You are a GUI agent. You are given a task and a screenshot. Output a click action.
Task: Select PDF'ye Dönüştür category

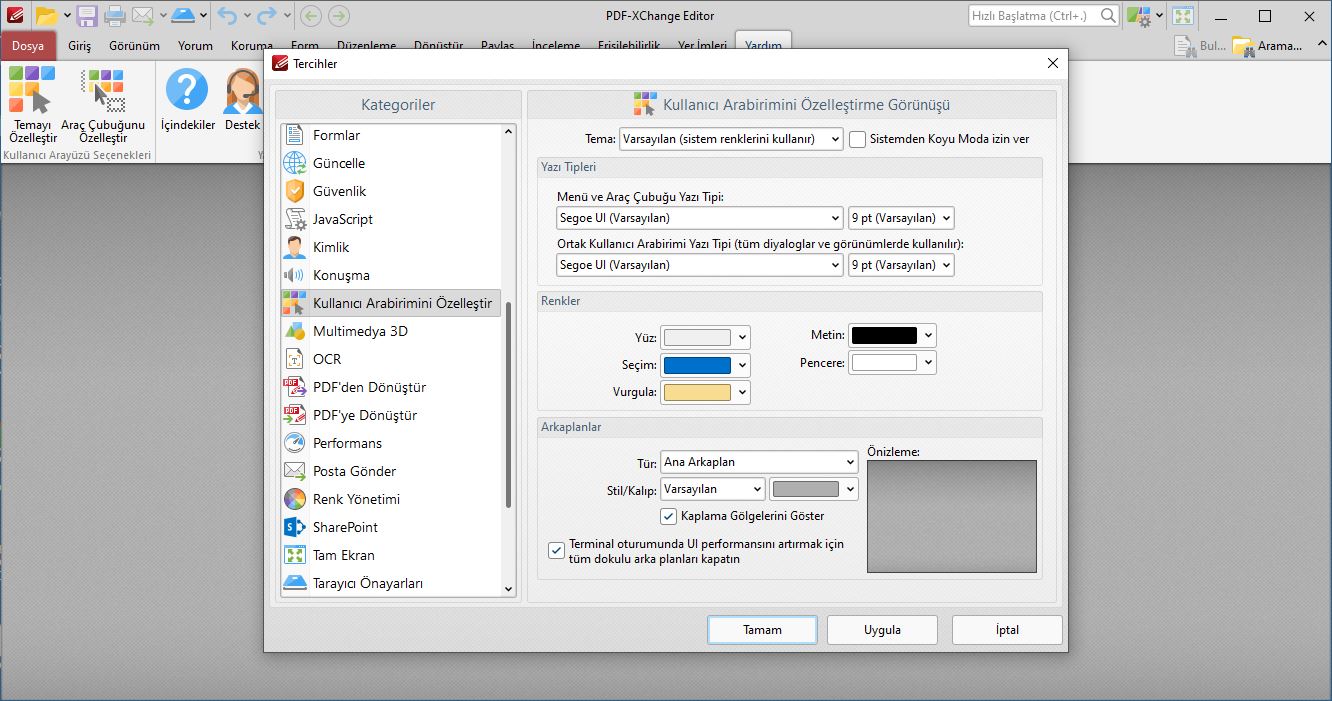point(391,415)
